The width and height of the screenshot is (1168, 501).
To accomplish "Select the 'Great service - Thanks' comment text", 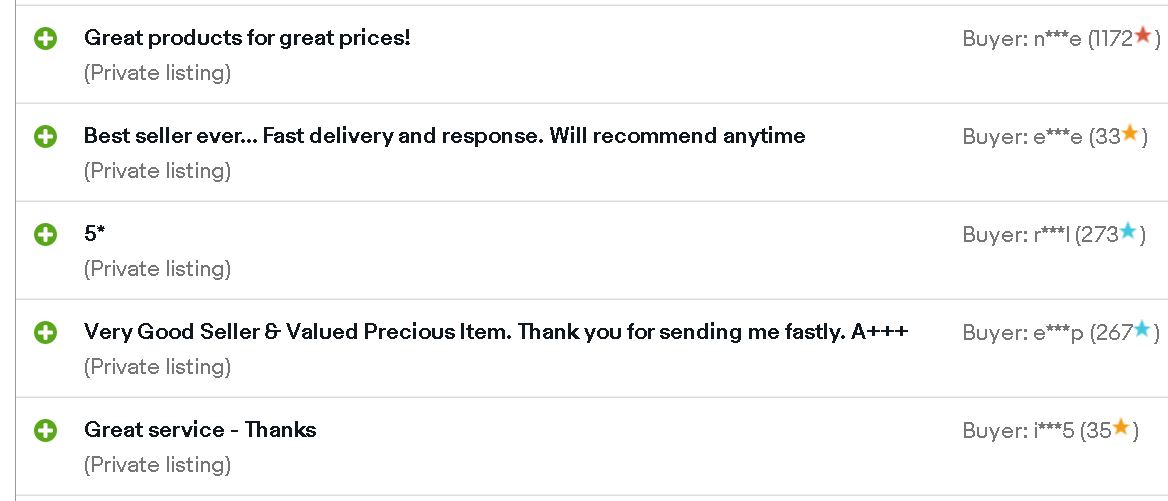I will (200, 430).
